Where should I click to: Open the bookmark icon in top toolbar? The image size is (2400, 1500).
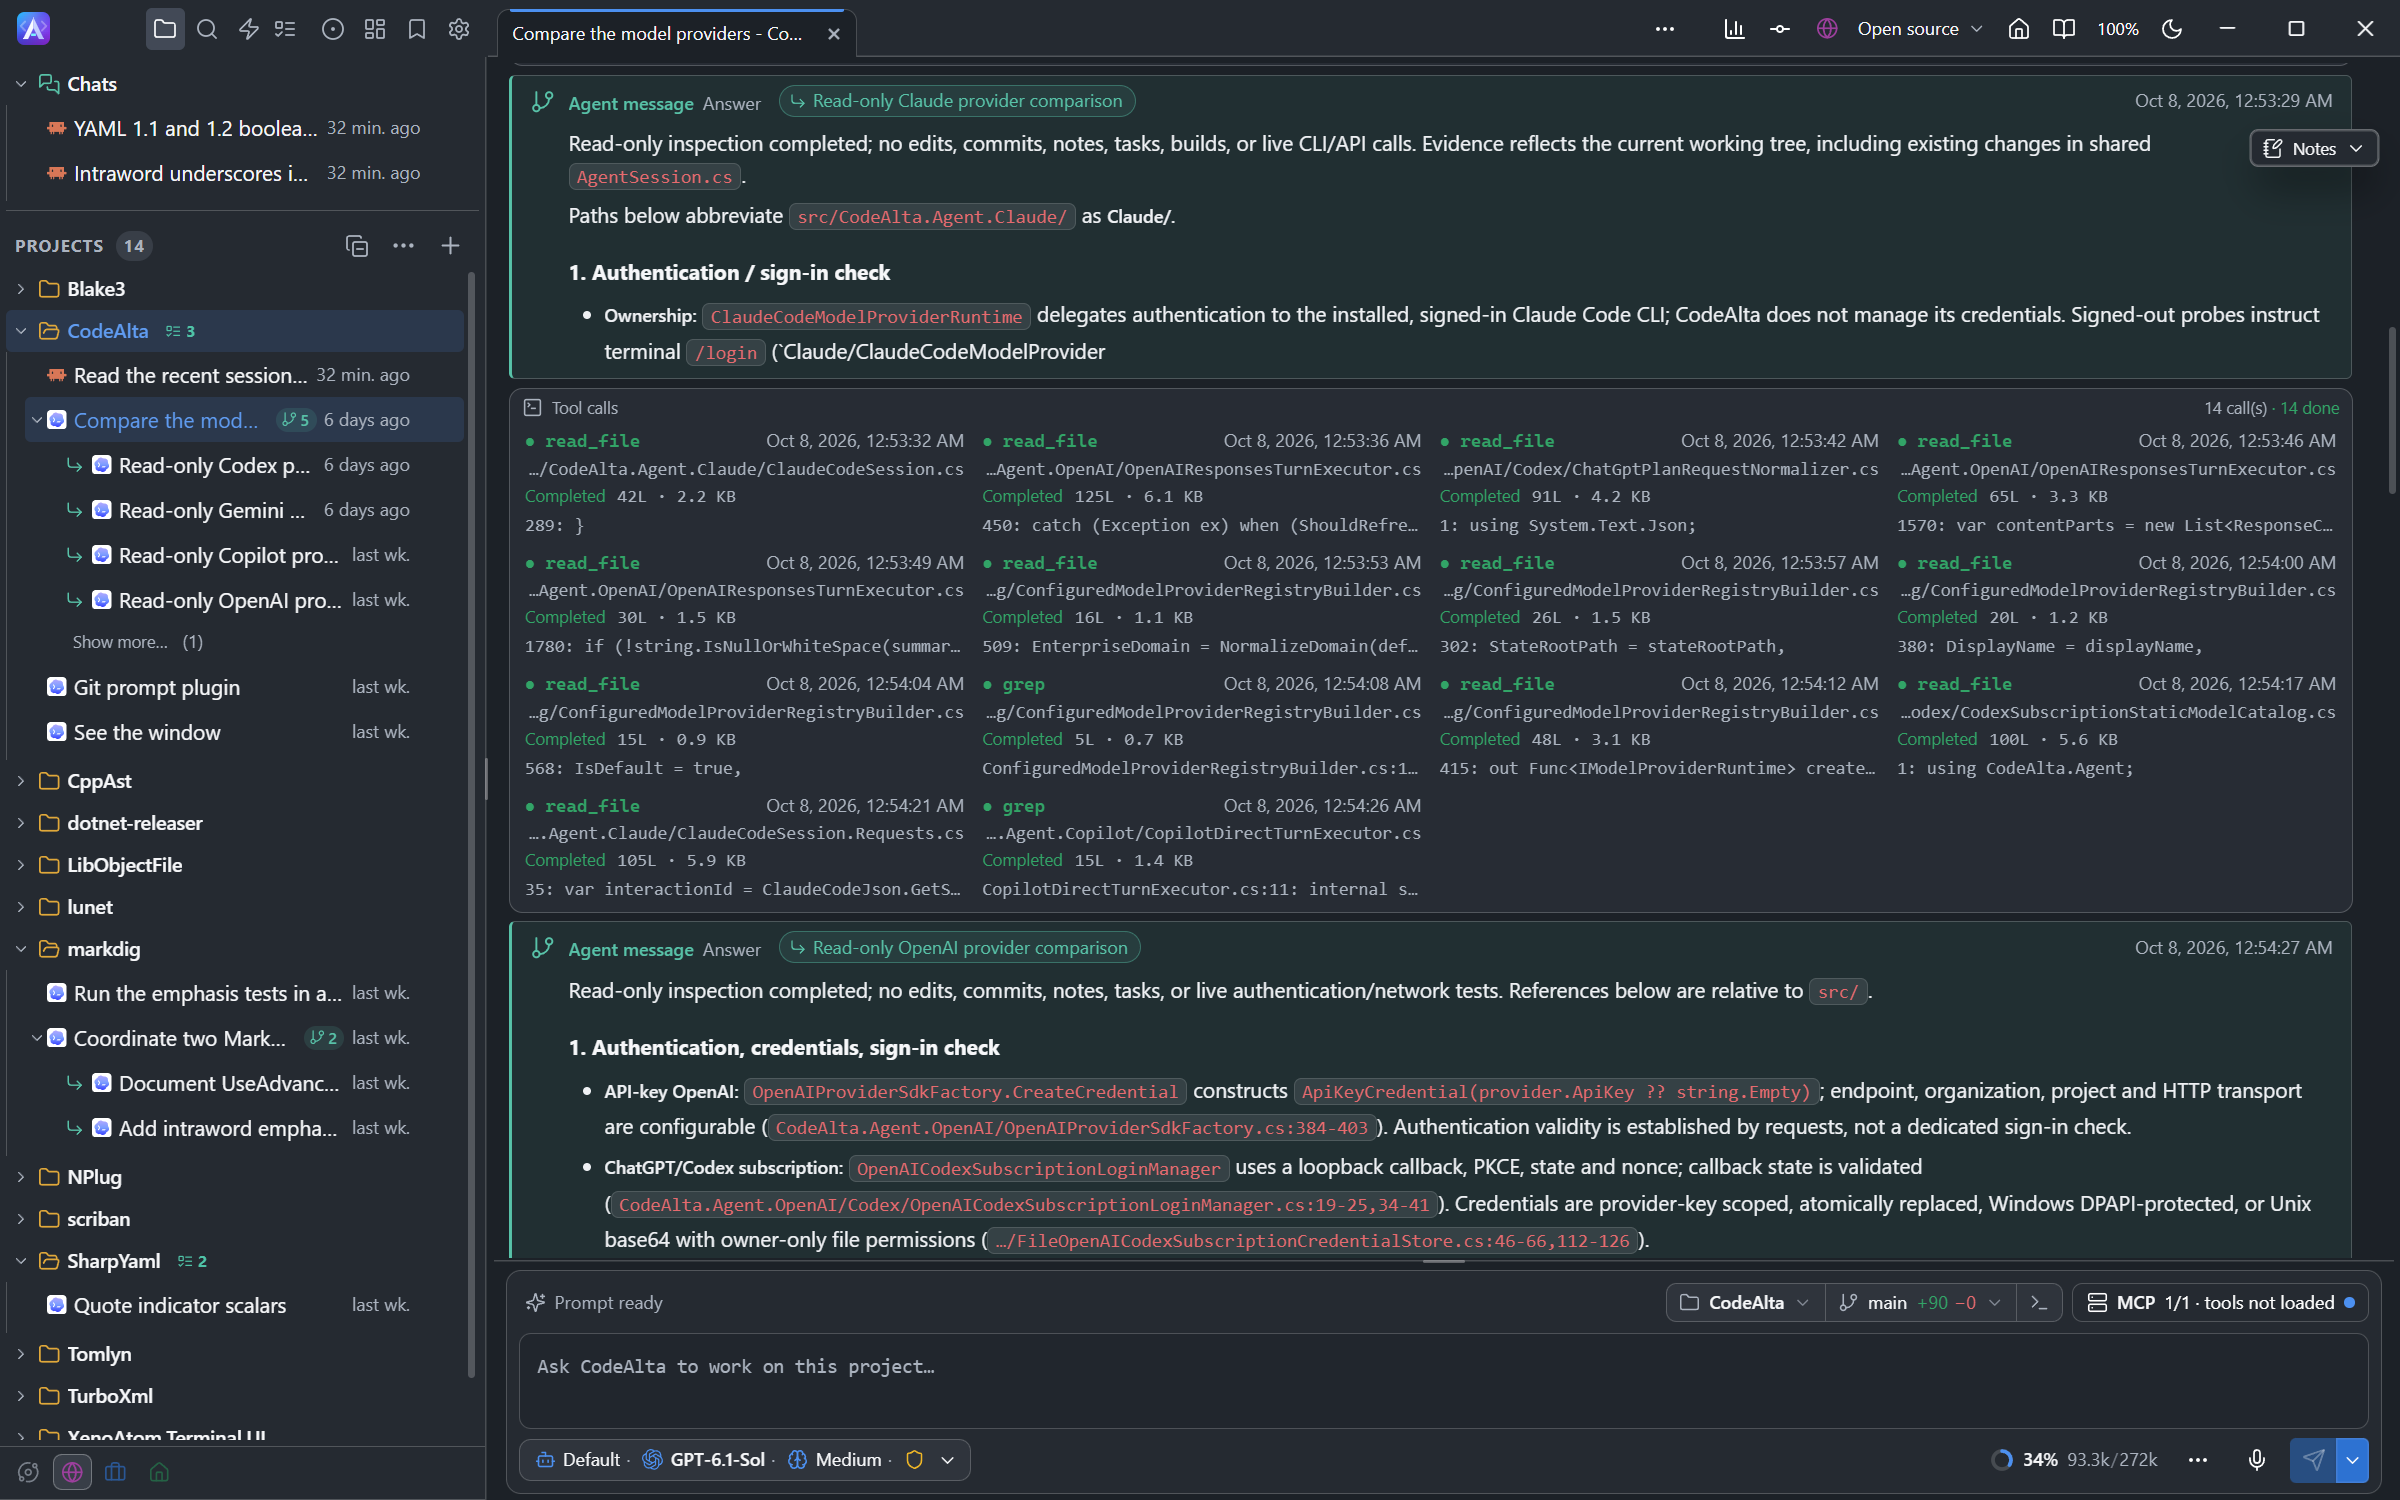pos(417,29)
